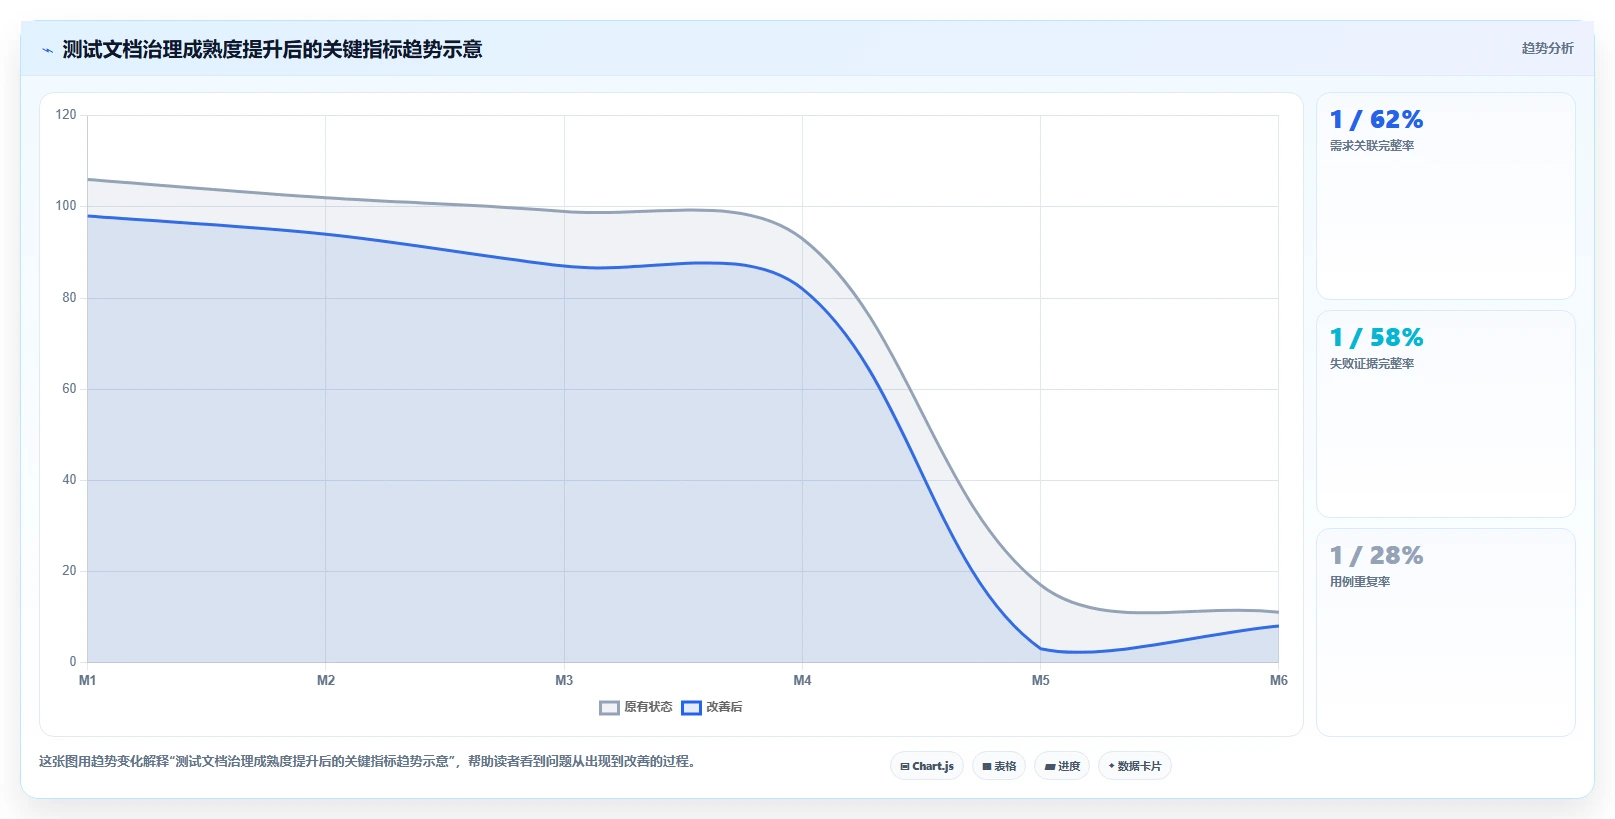Click the M3 axis label
The height and width of the screenshot is (819, 1615).
coord(564,680)
